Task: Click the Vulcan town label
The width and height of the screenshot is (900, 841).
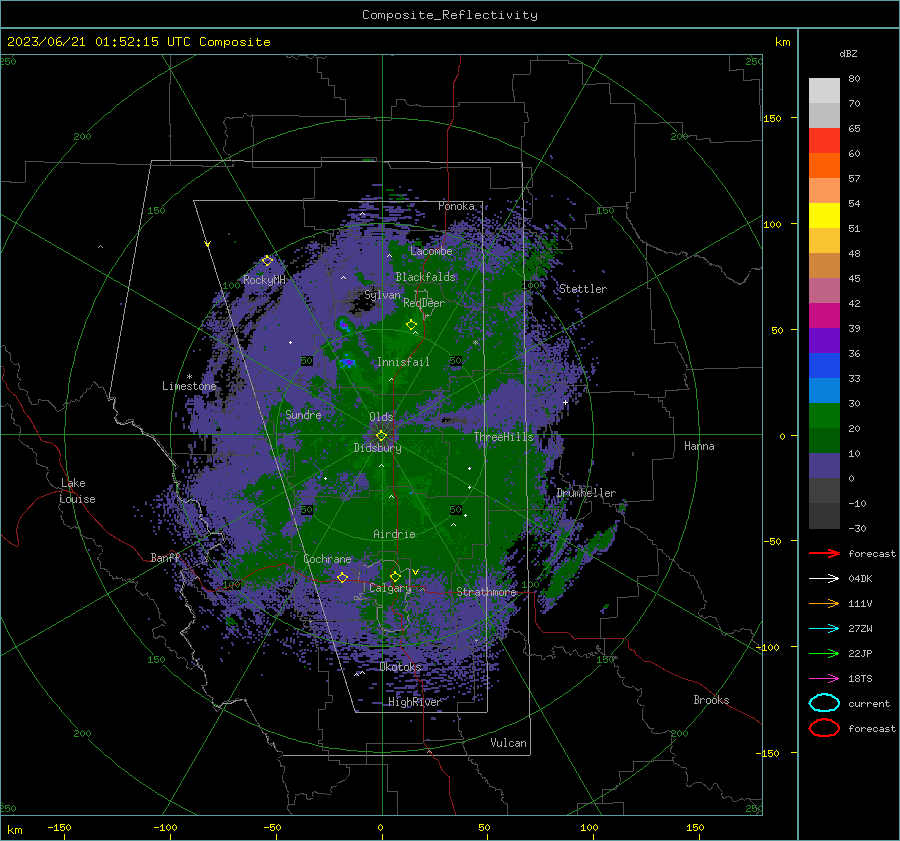Action: tap(508, 743)
